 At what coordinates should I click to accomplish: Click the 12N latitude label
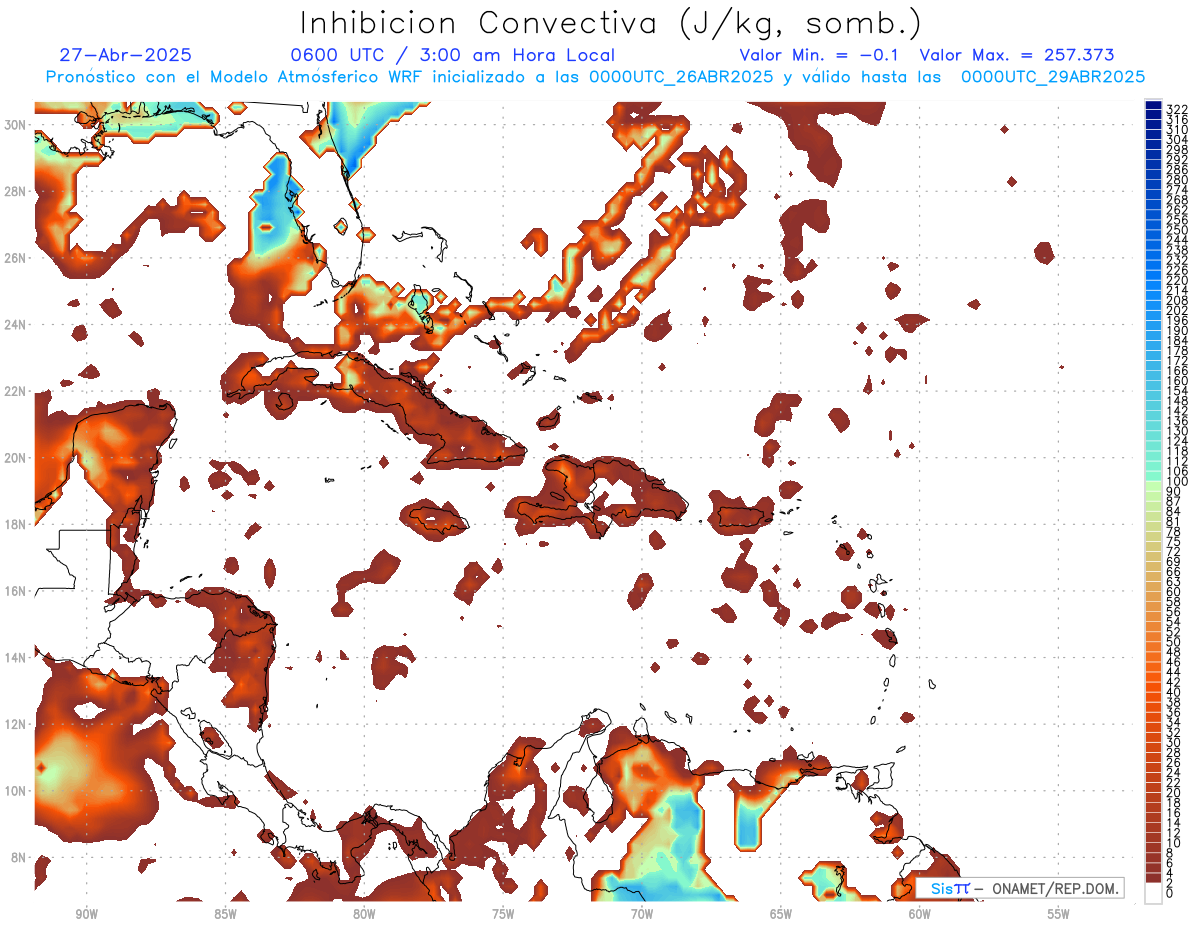pos(17,724)
